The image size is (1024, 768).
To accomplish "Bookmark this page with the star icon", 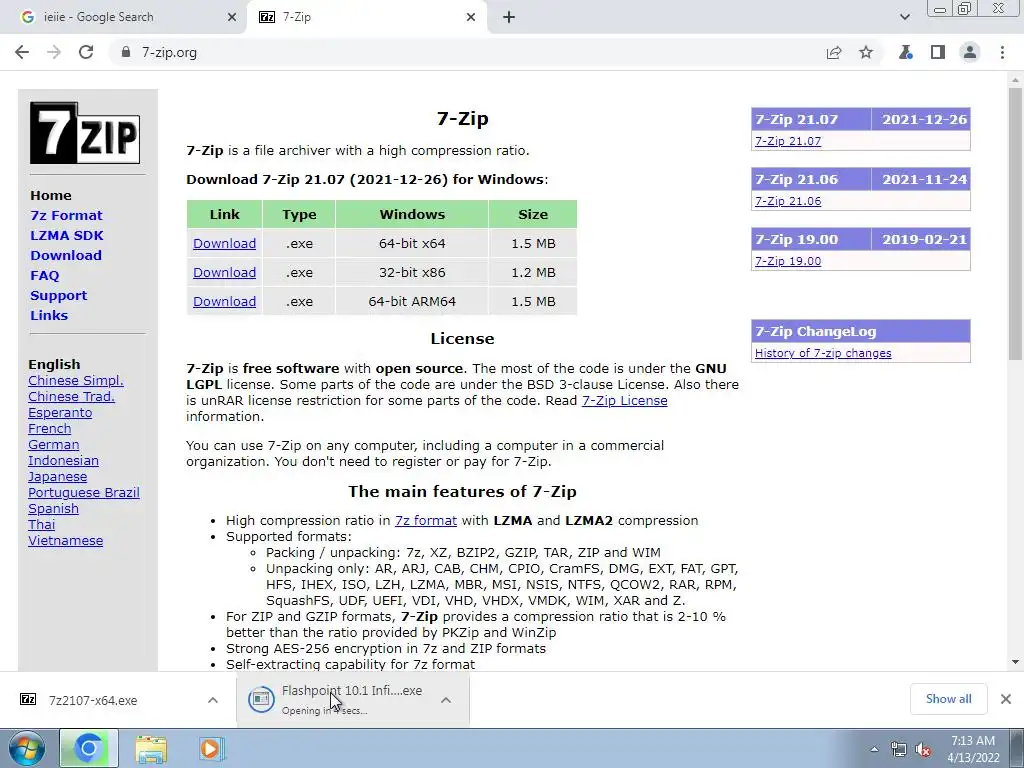I will 866,52.
